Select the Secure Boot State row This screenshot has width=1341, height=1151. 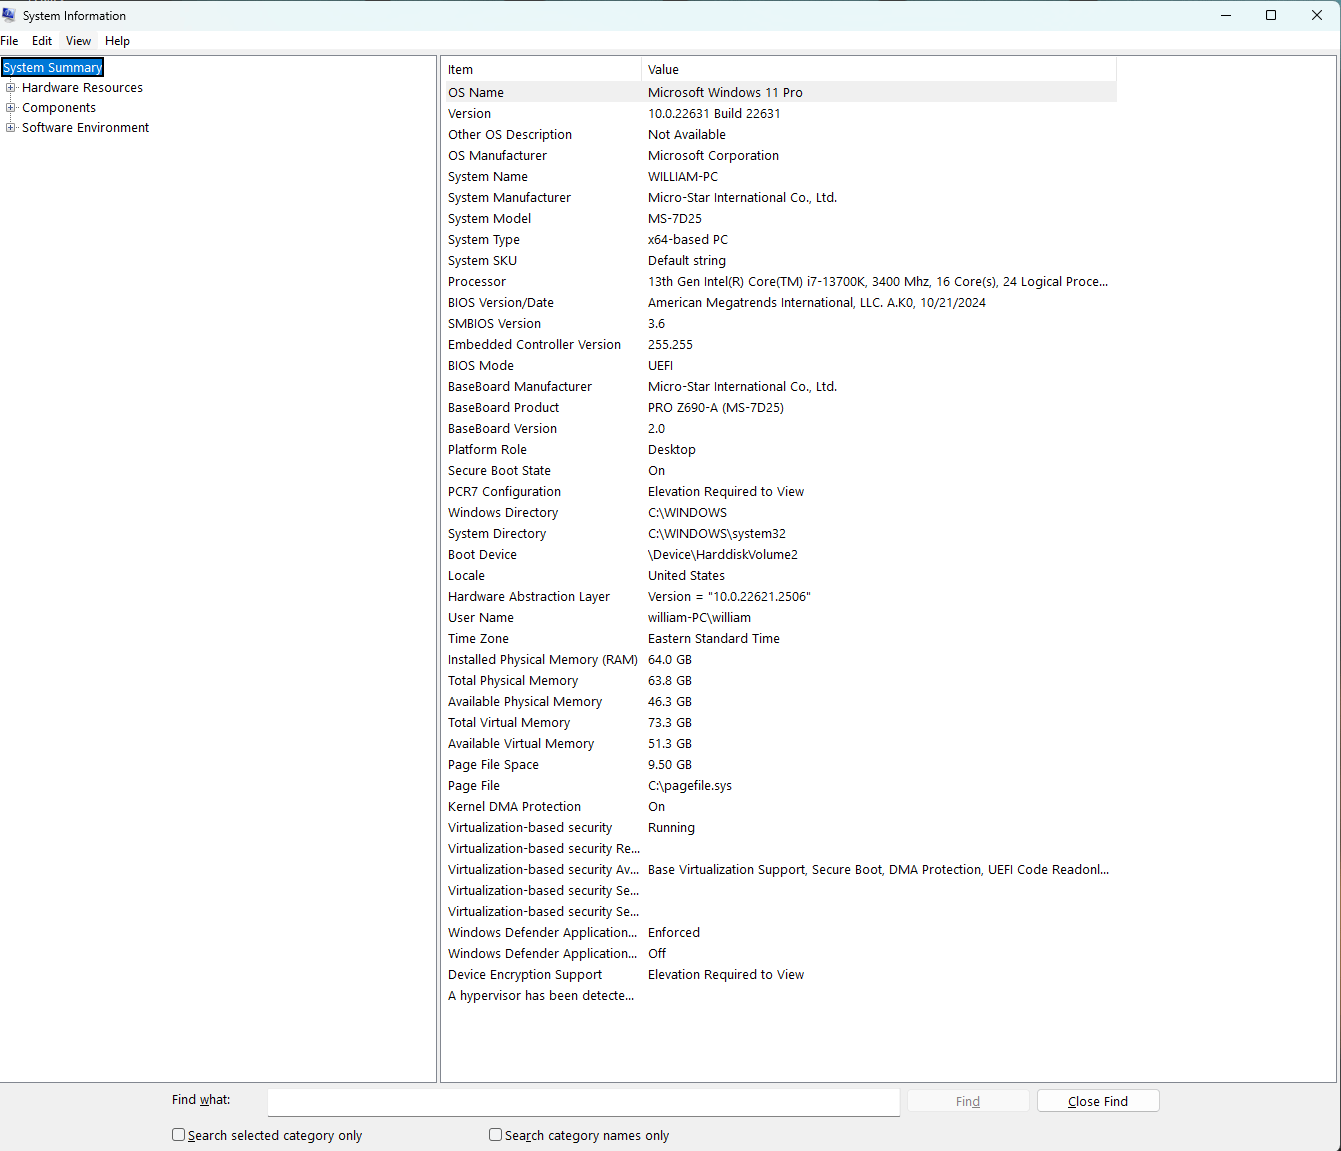(x=779, y=470)
